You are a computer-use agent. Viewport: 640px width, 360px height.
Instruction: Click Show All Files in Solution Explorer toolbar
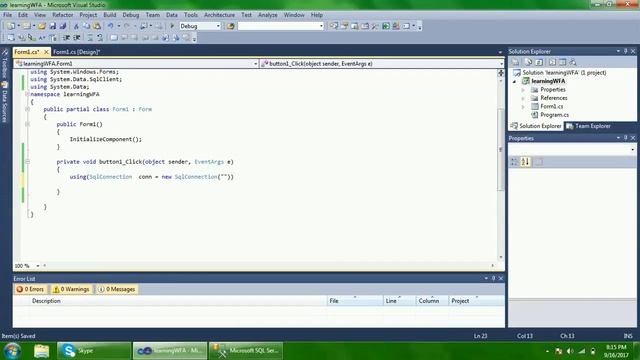(x=528, y=62)
